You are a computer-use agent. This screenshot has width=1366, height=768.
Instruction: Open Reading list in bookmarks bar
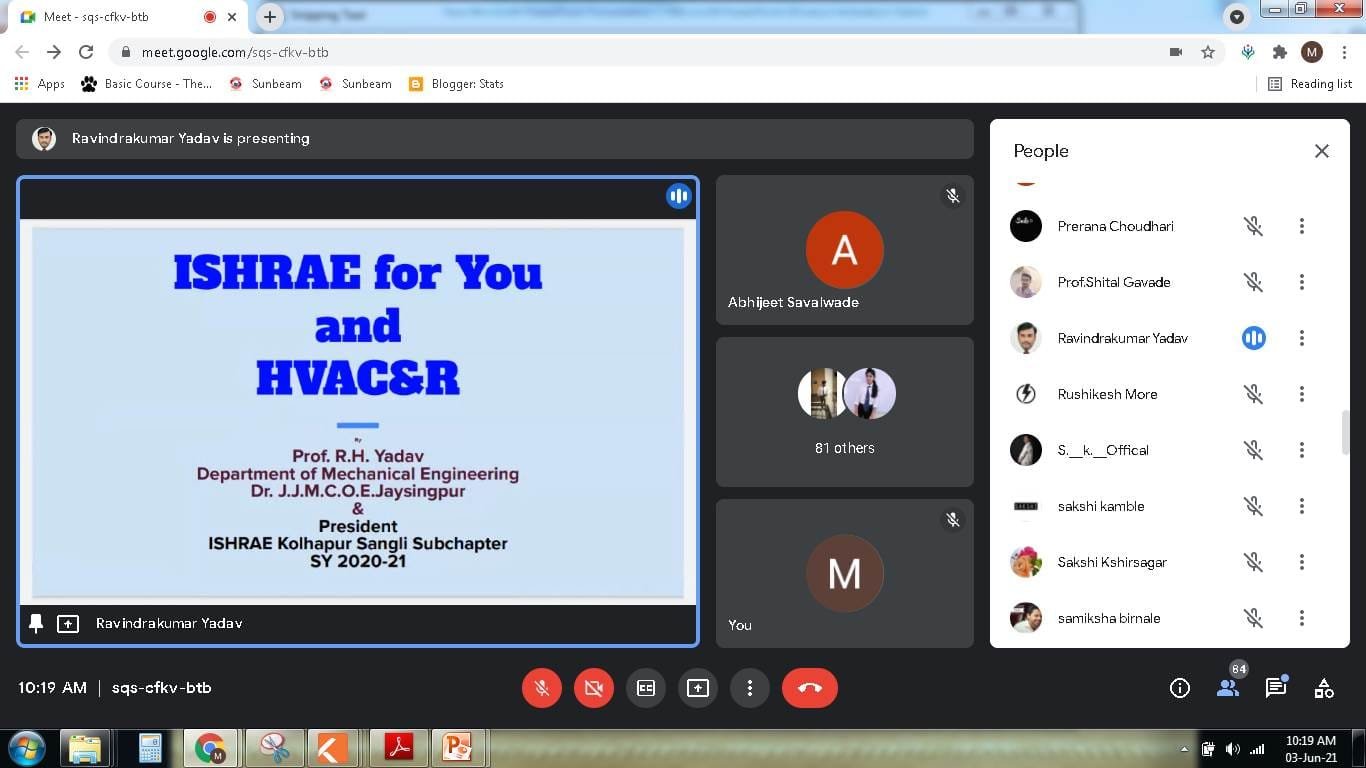(1310, 84)
